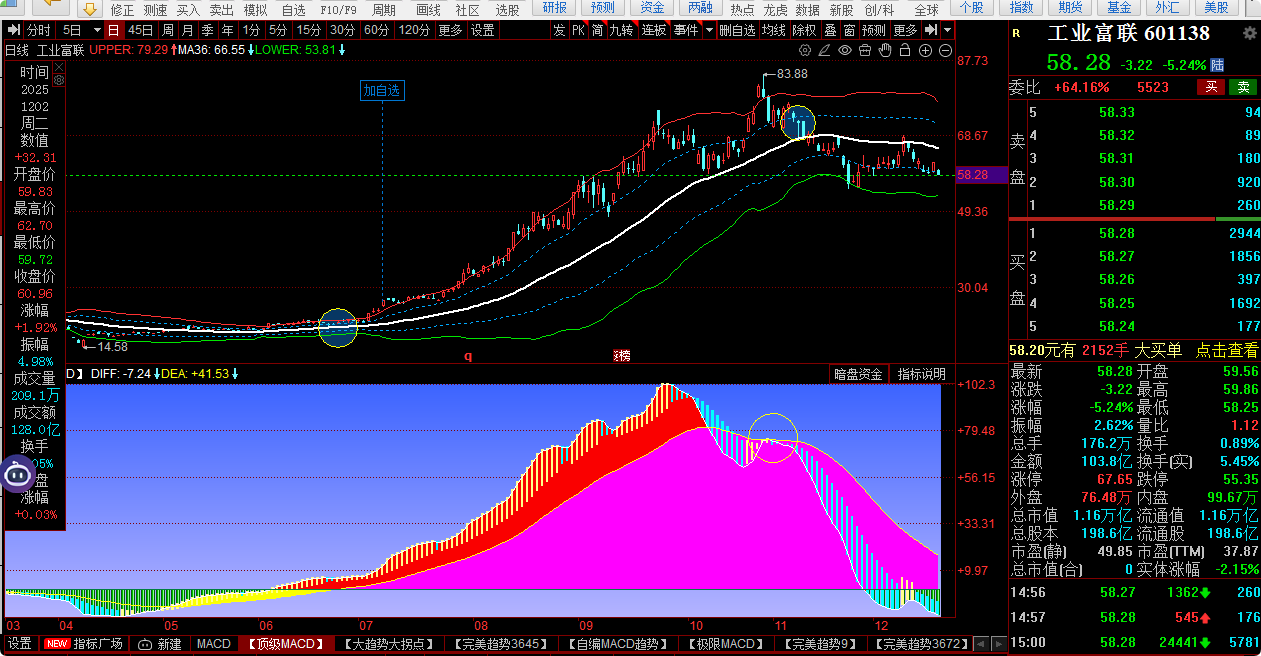Open the far-right toolbar dropdown arrow

pyautogui.click(x=947, y=30)
